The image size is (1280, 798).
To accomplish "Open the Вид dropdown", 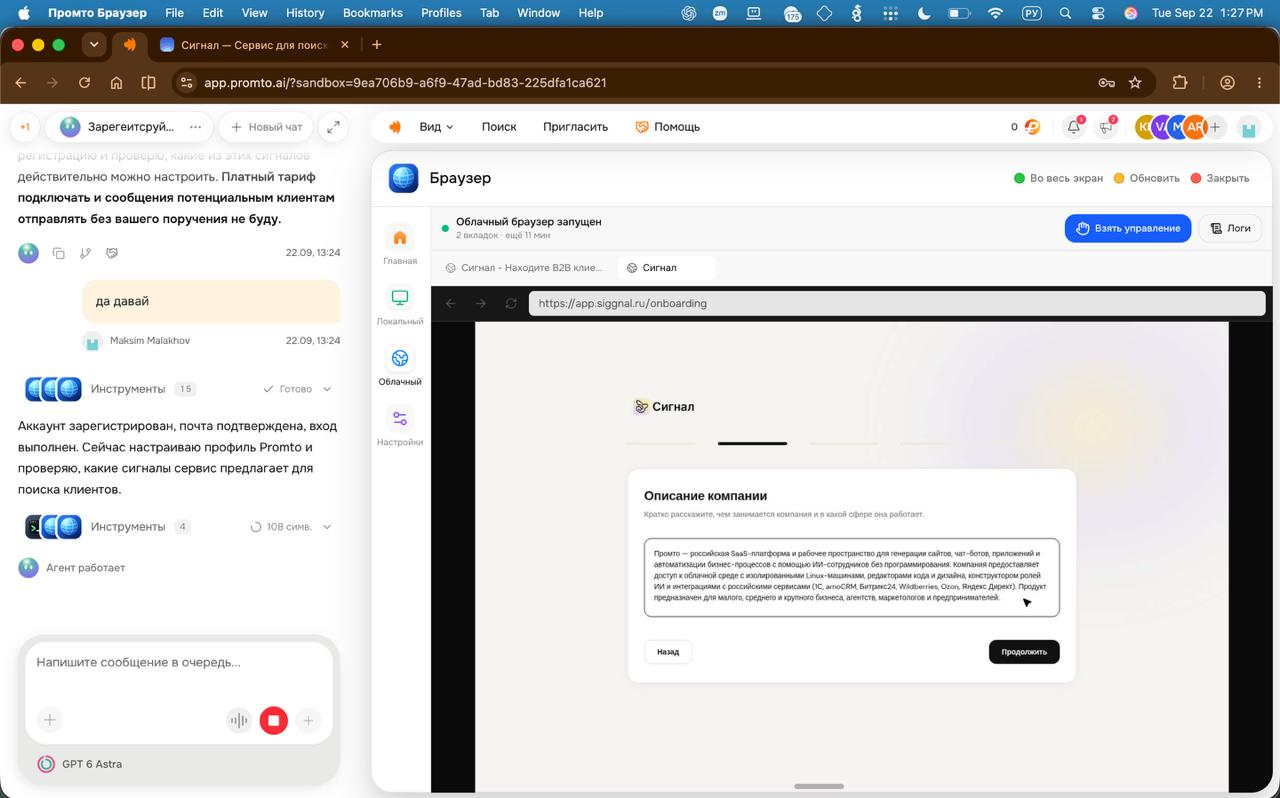I will [x=436, y=127].
